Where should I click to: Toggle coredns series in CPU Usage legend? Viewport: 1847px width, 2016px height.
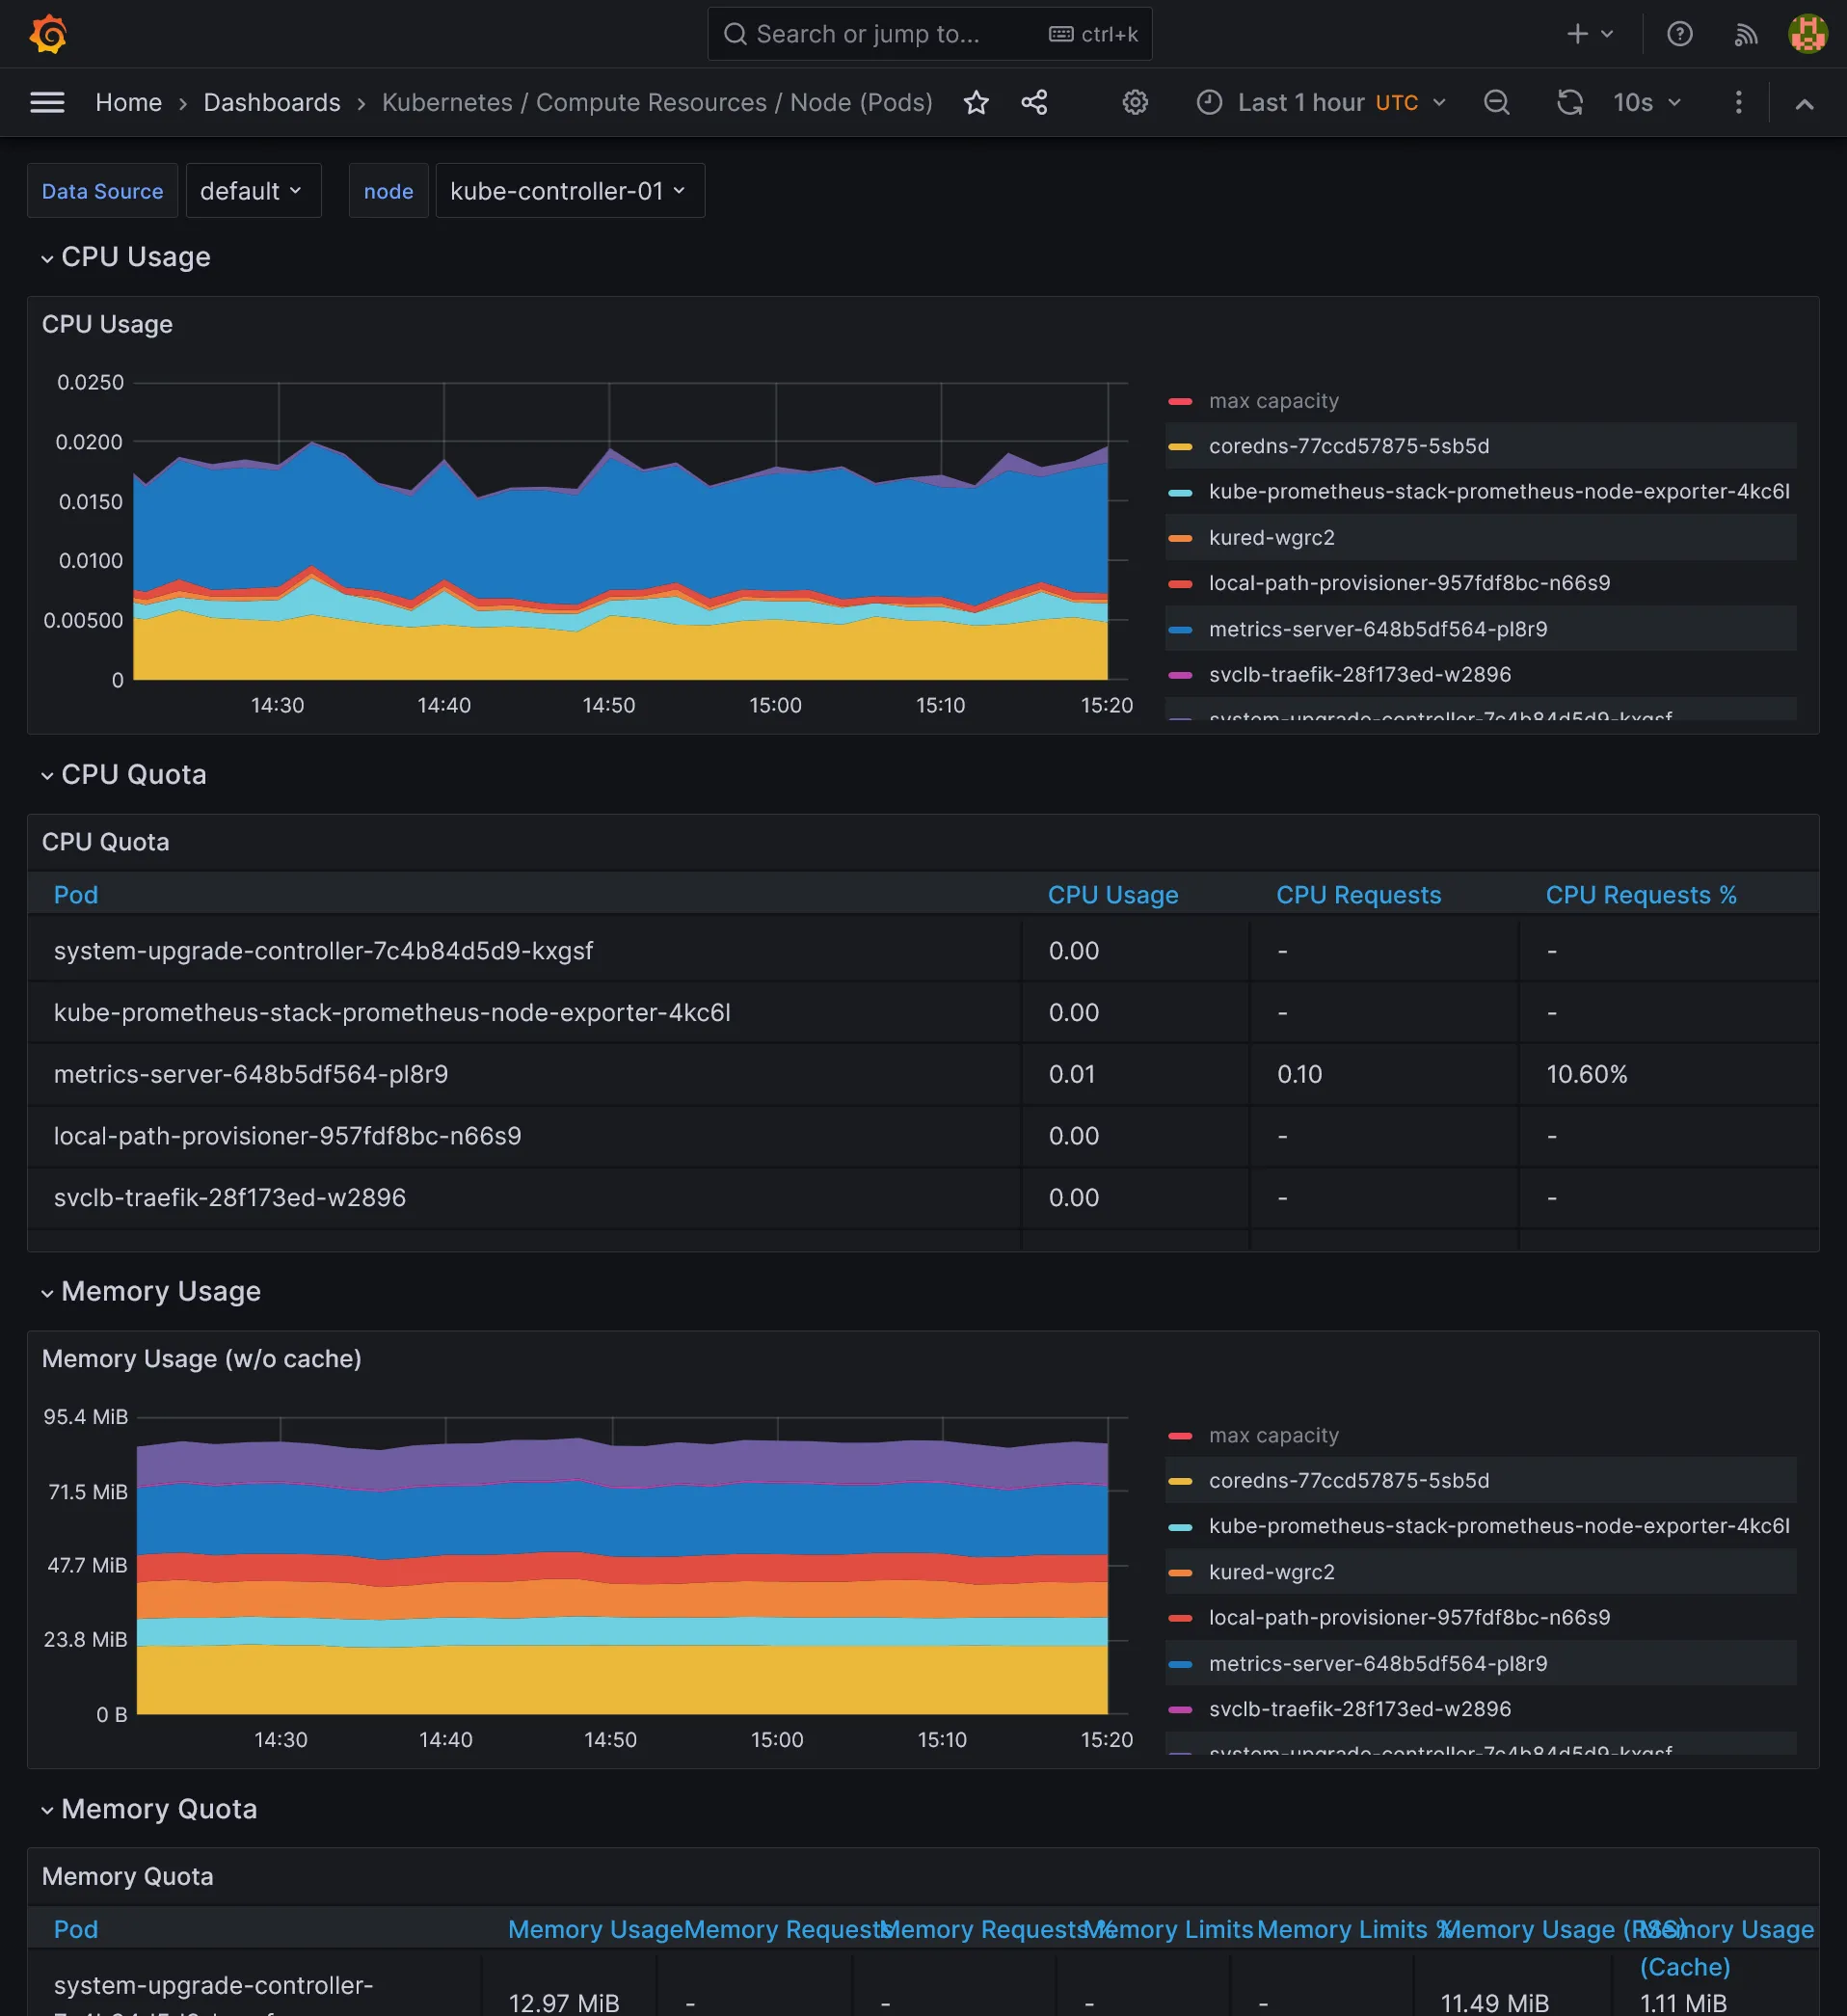[1348, 446]
